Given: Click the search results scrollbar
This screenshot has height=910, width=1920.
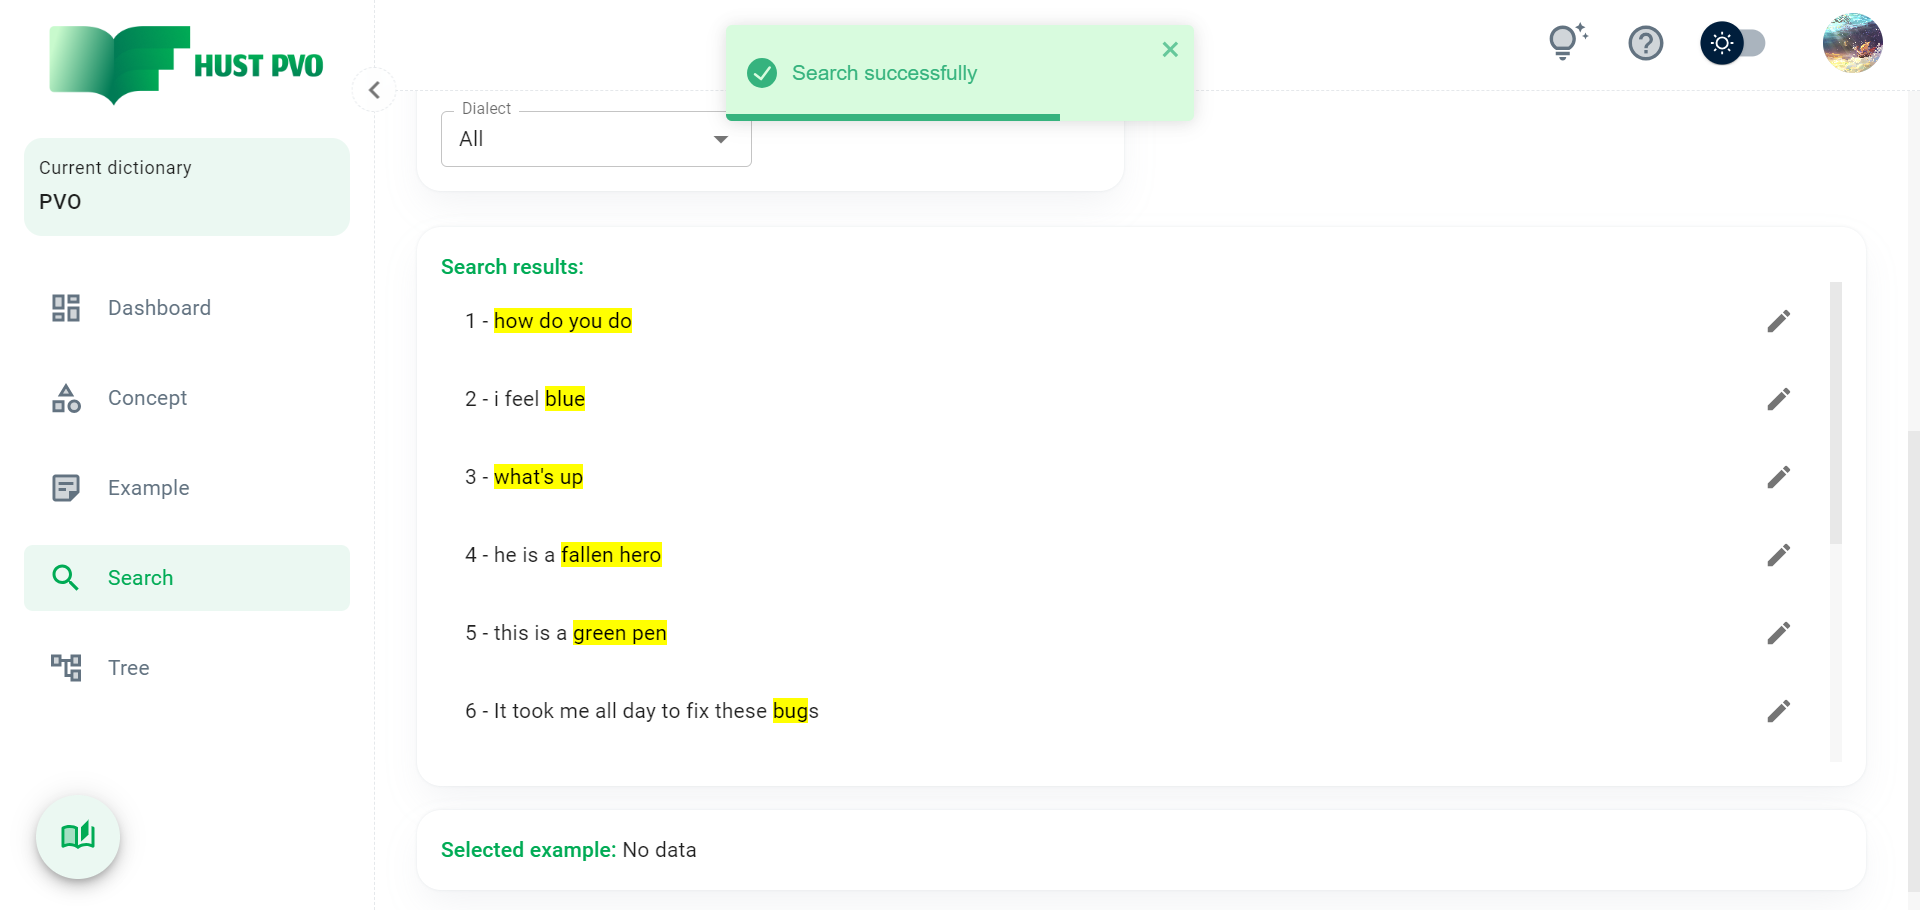Looking at the screenshot, I should tap(1836, 413).
